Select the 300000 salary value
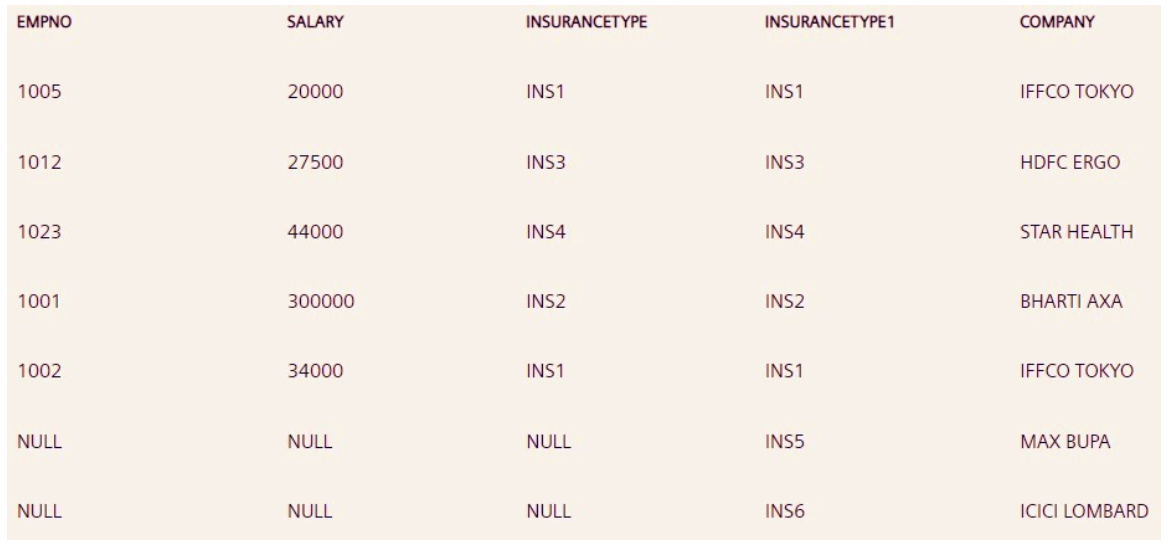Viewport: 1169px width, 546px height. point(320,301)
